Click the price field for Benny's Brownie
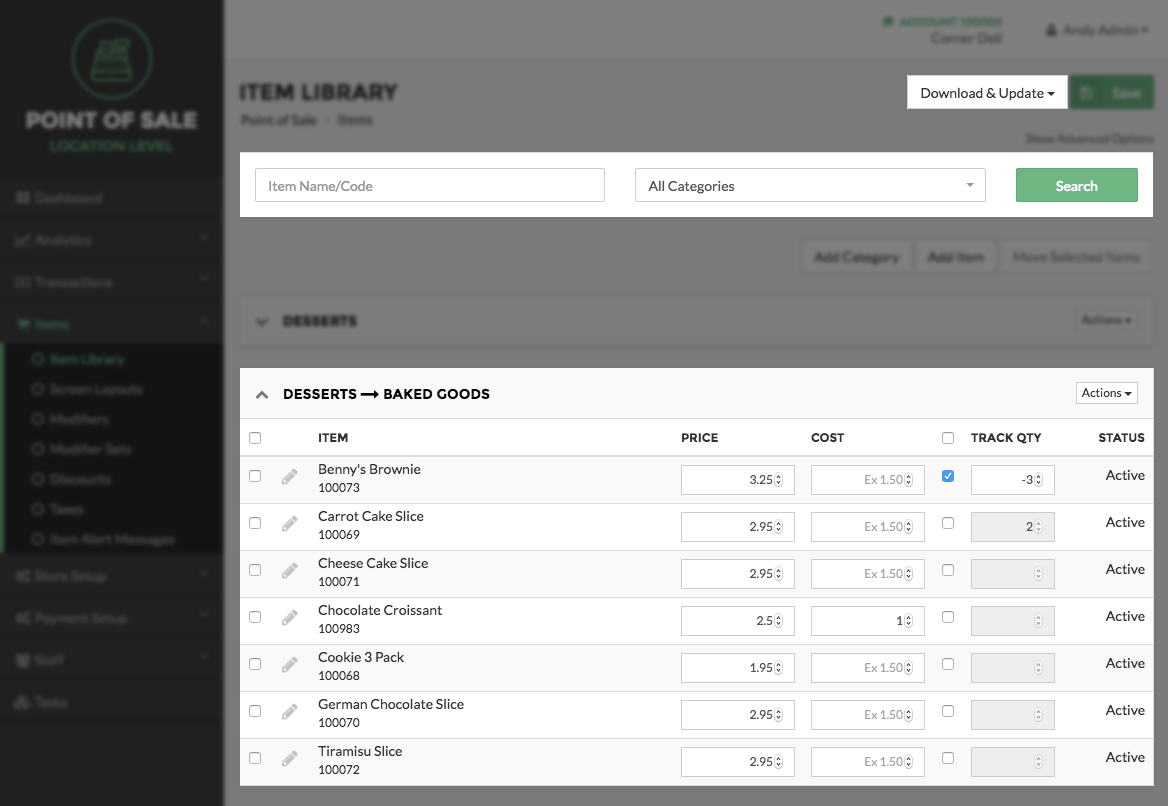 click(737, 480)
